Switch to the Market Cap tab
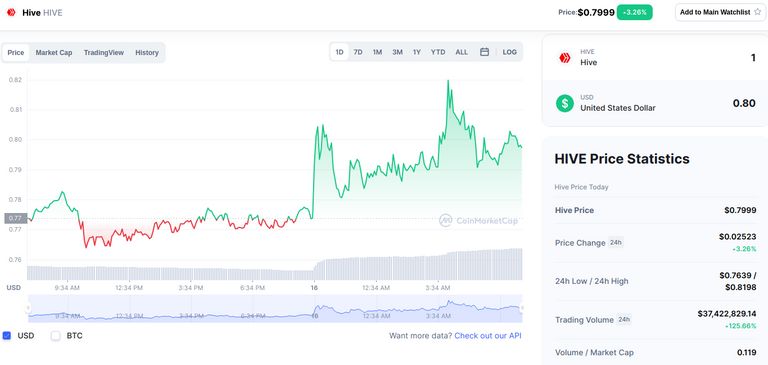This screenshot has height=365, width=768. [x=54, y=52]
